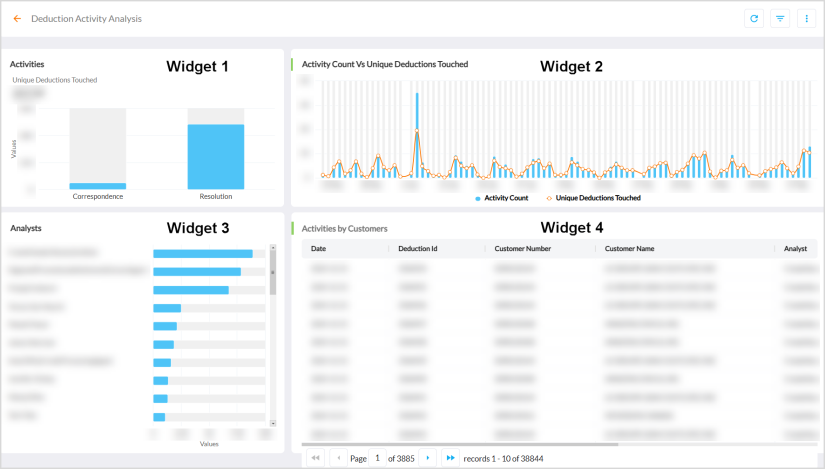This screenshot has width=825, height=469.
Task: Click the Customer Number column header
Action: click(523, 248)
